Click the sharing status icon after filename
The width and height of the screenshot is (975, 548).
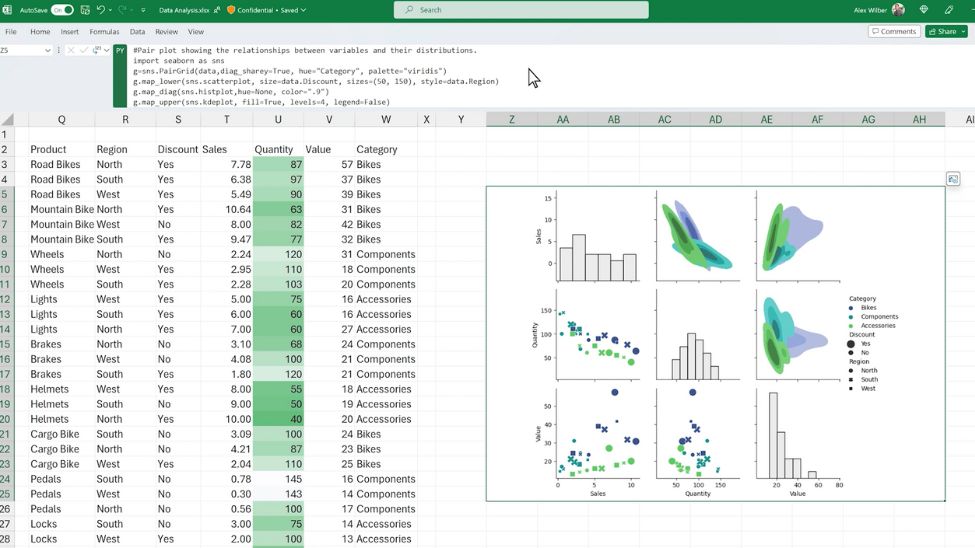217,10
